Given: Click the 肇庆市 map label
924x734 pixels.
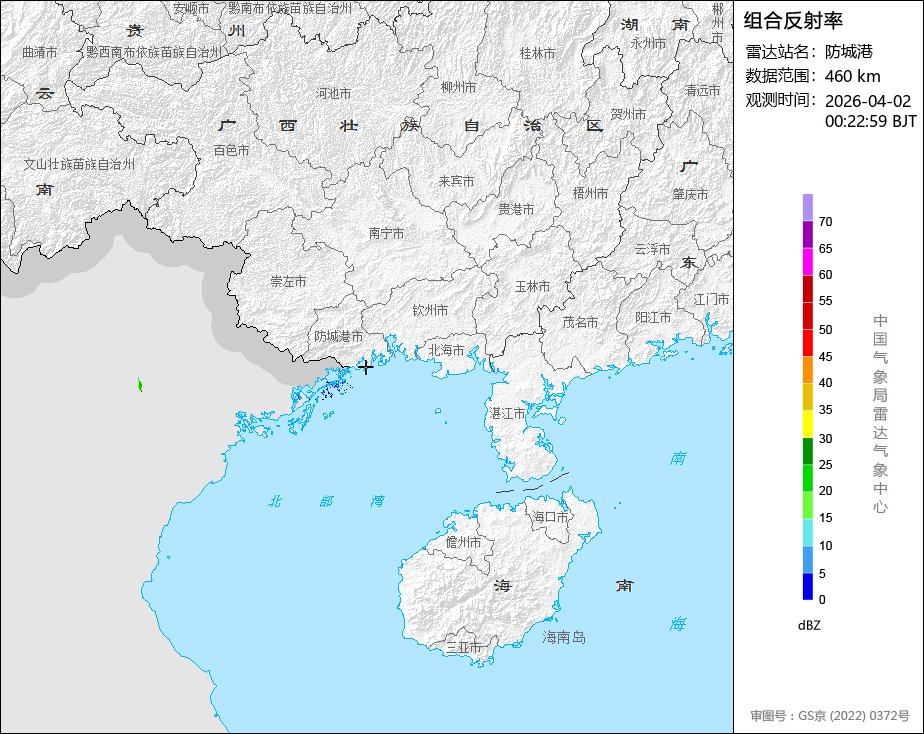Looking at the screenshot, I should coord(691,194).
